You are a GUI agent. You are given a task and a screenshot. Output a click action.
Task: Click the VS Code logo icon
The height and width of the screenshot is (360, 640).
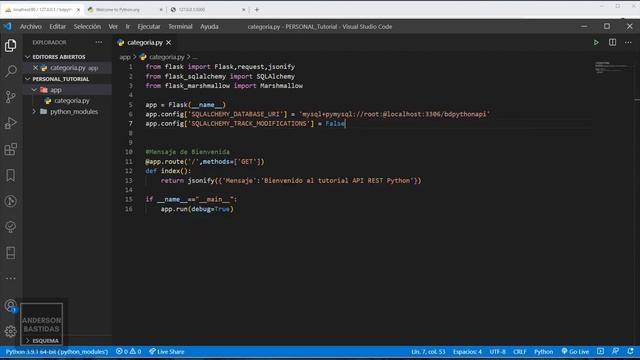pos(8,27)
